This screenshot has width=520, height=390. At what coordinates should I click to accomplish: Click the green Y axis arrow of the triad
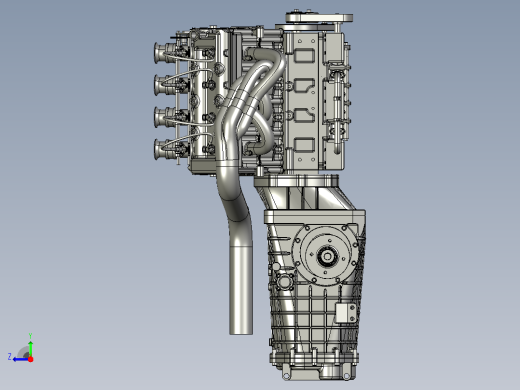point(30,348)
